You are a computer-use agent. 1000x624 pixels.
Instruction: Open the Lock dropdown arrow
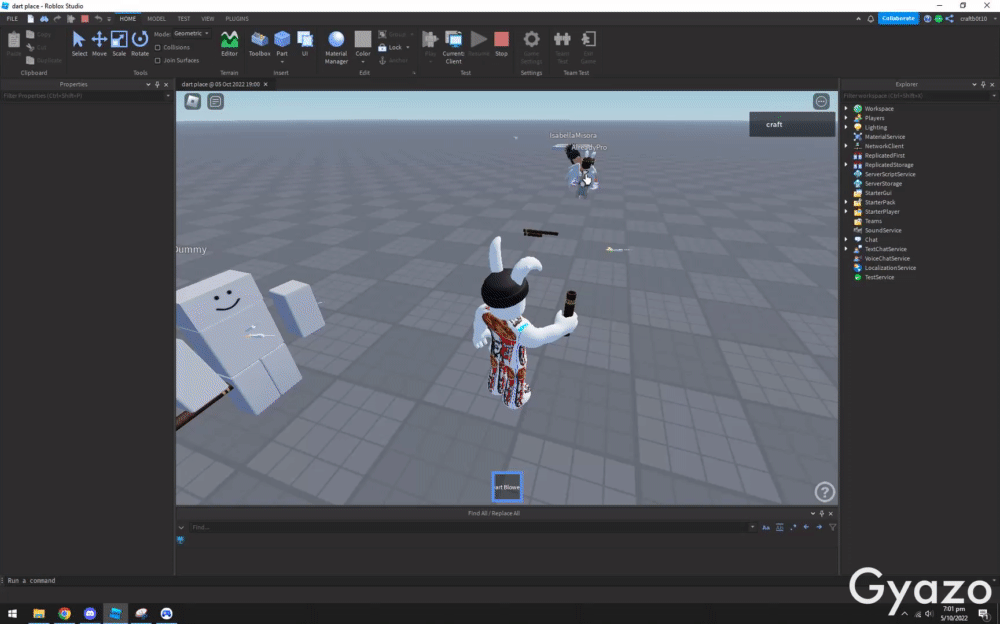coord(408,48)
